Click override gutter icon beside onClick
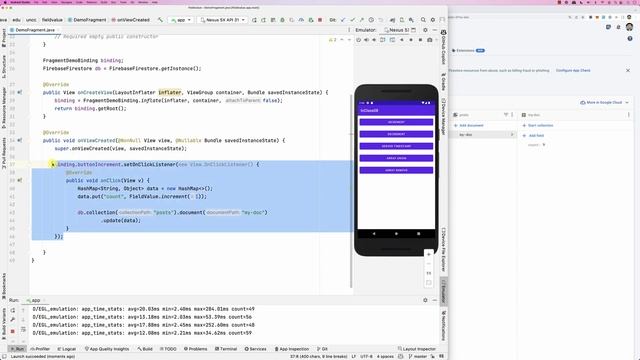 pyautogui.click(x=20, y=180)
